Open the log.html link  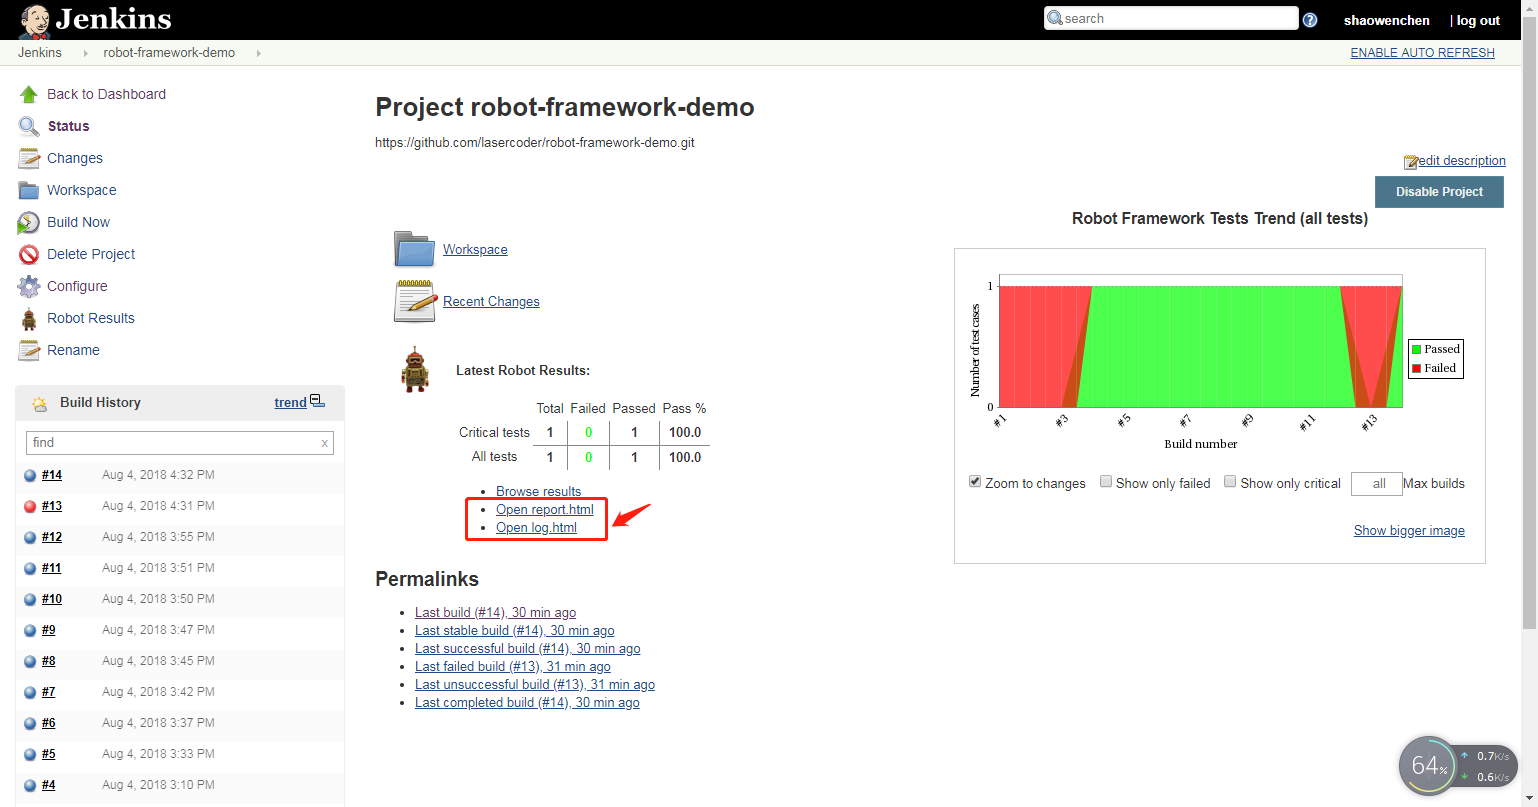click(x=536, y=527)
